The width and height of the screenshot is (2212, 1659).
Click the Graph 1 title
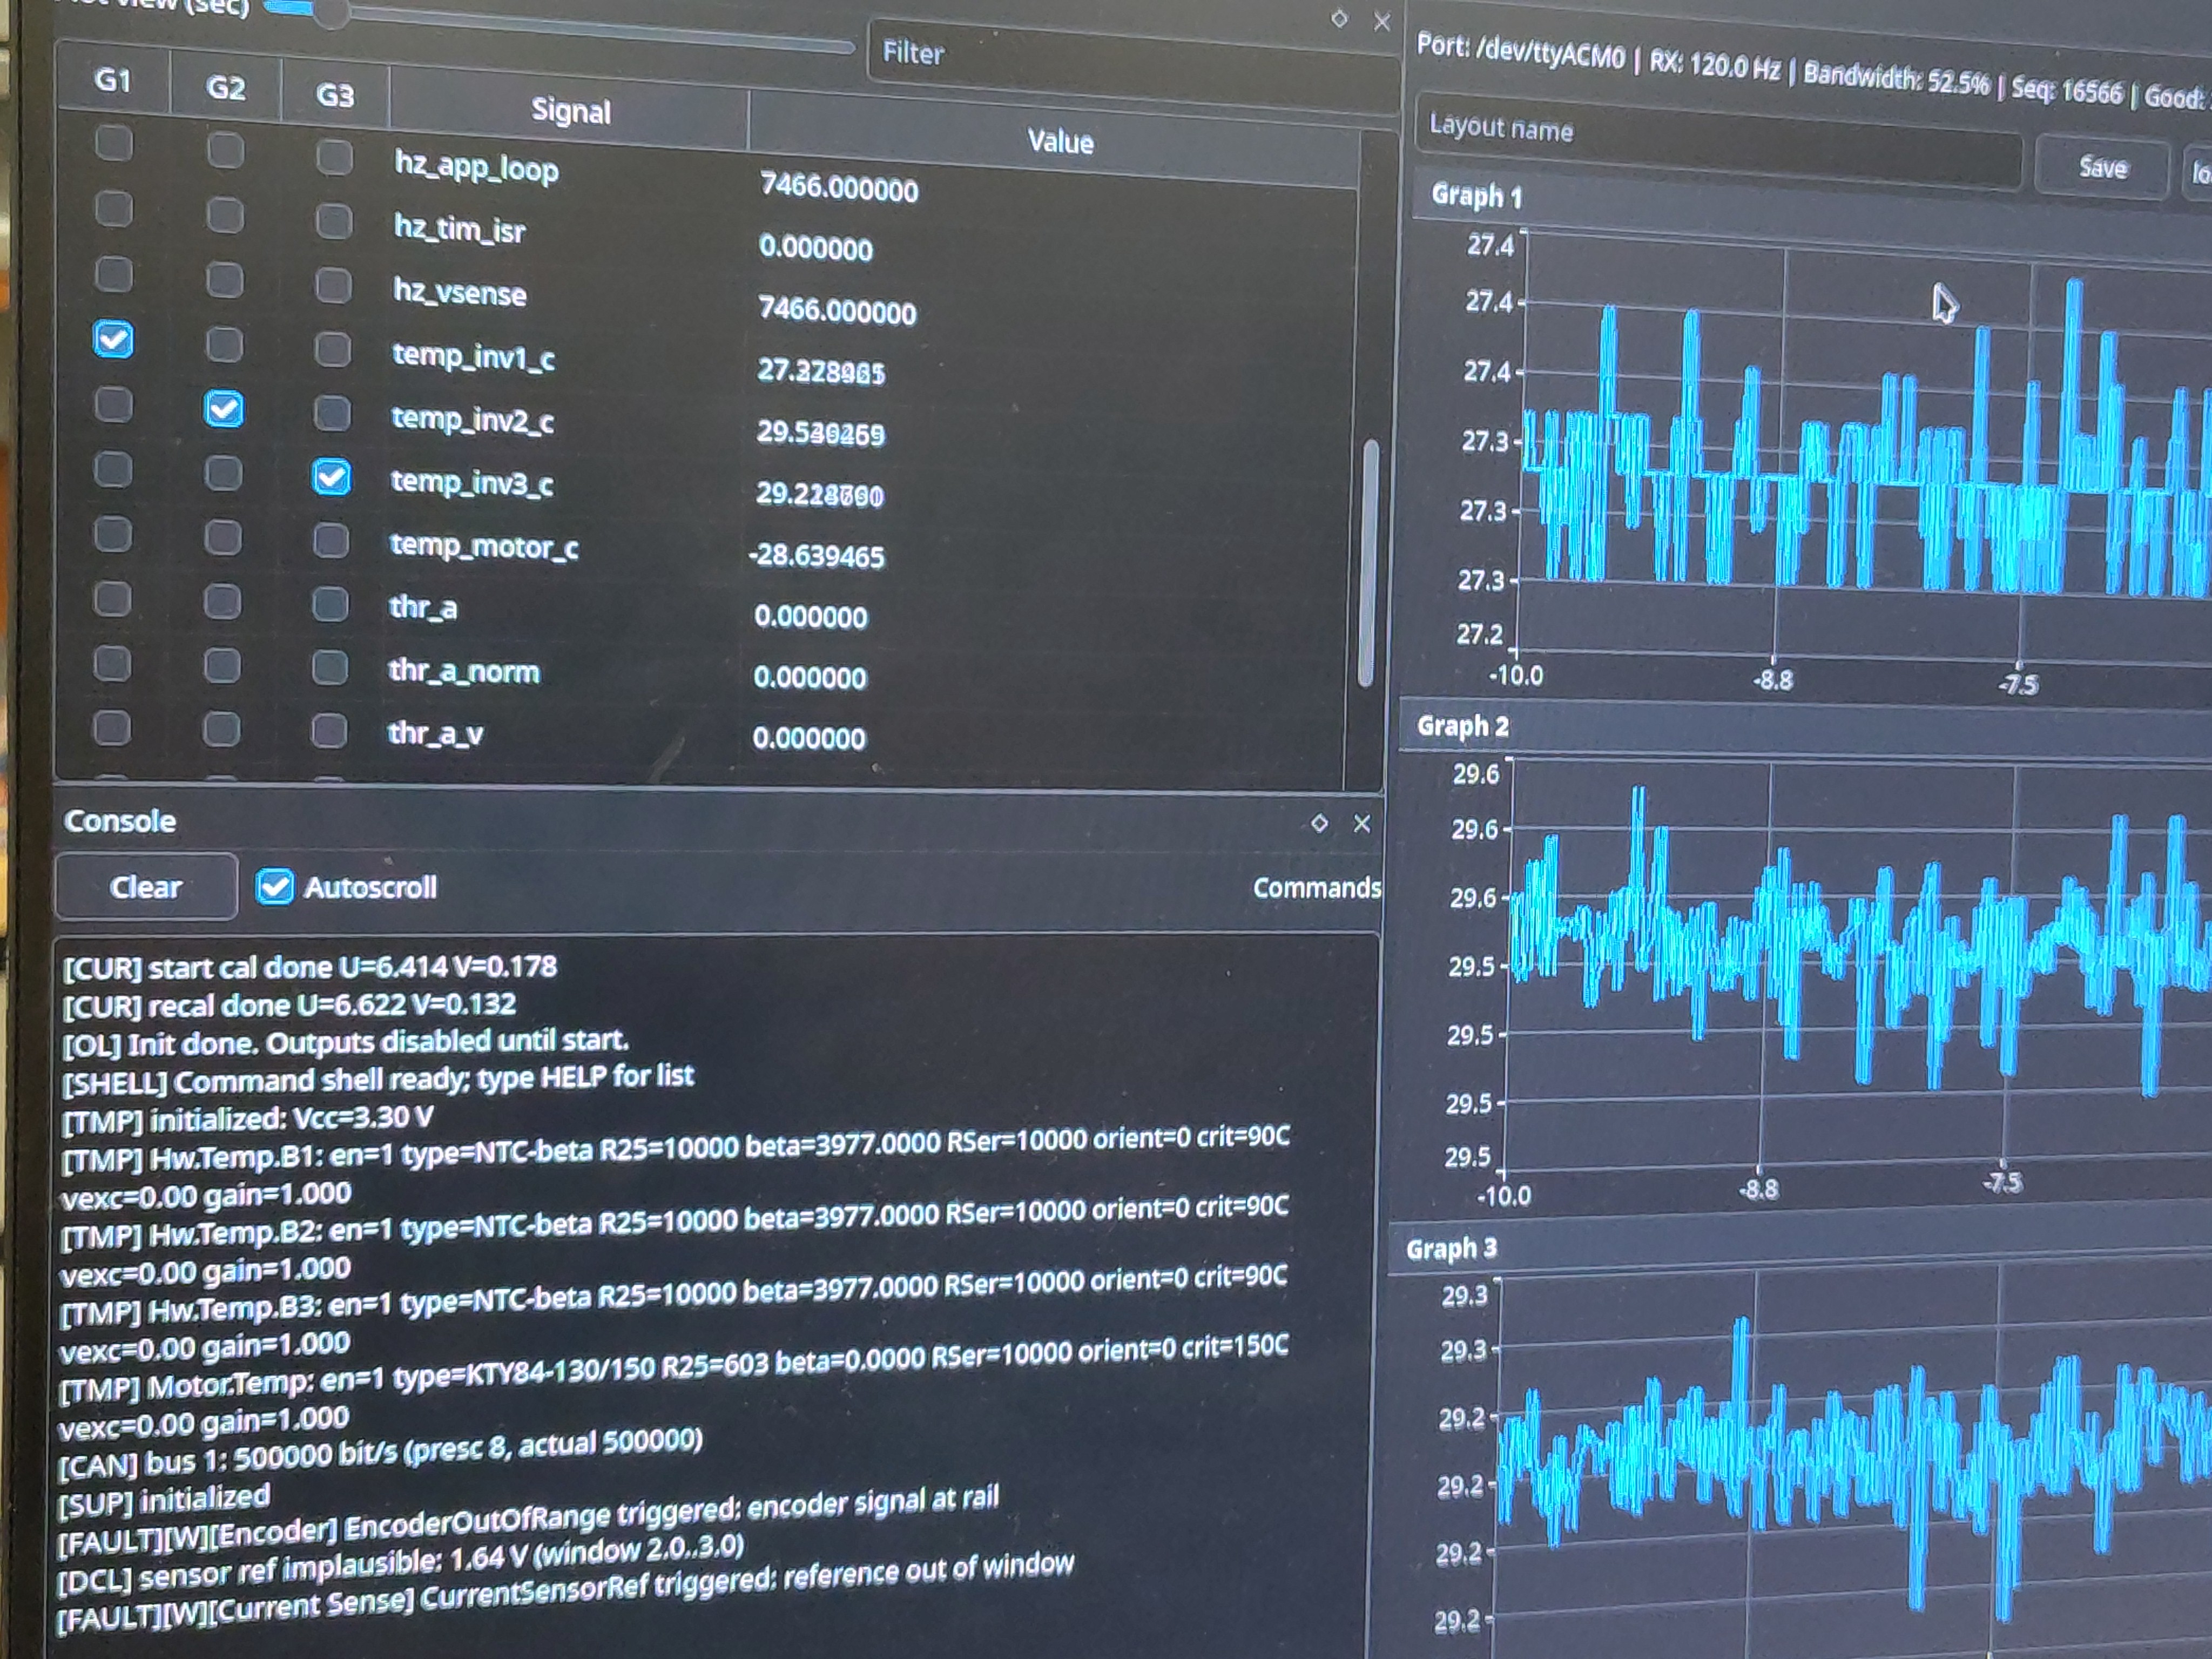(x=1476, y=195)
